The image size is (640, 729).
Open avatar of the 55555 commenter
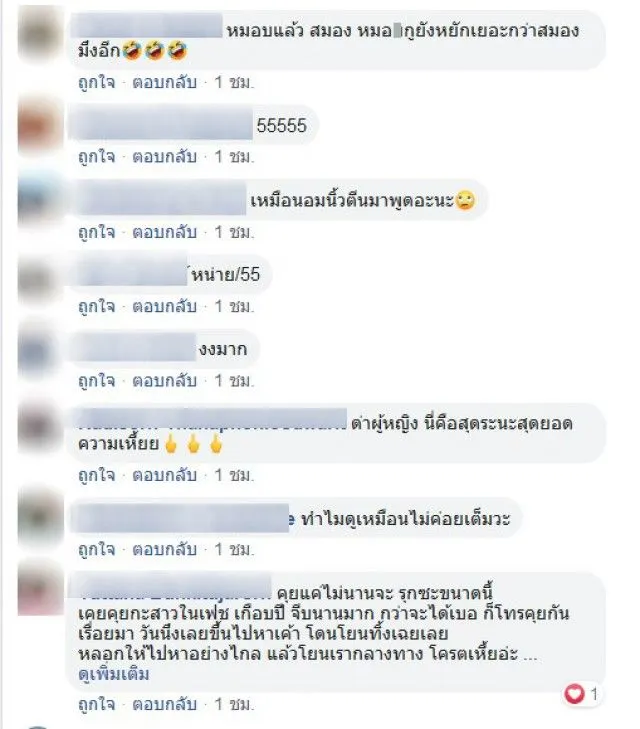[41, 126]
